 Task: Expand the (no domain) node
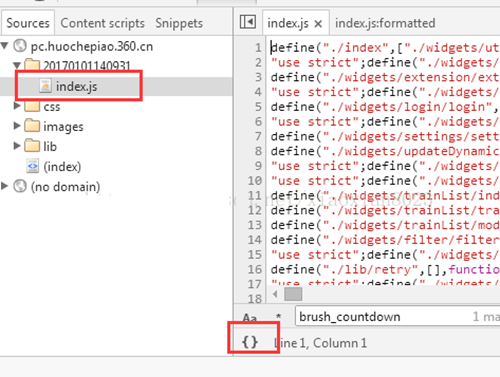pos(4,186)
